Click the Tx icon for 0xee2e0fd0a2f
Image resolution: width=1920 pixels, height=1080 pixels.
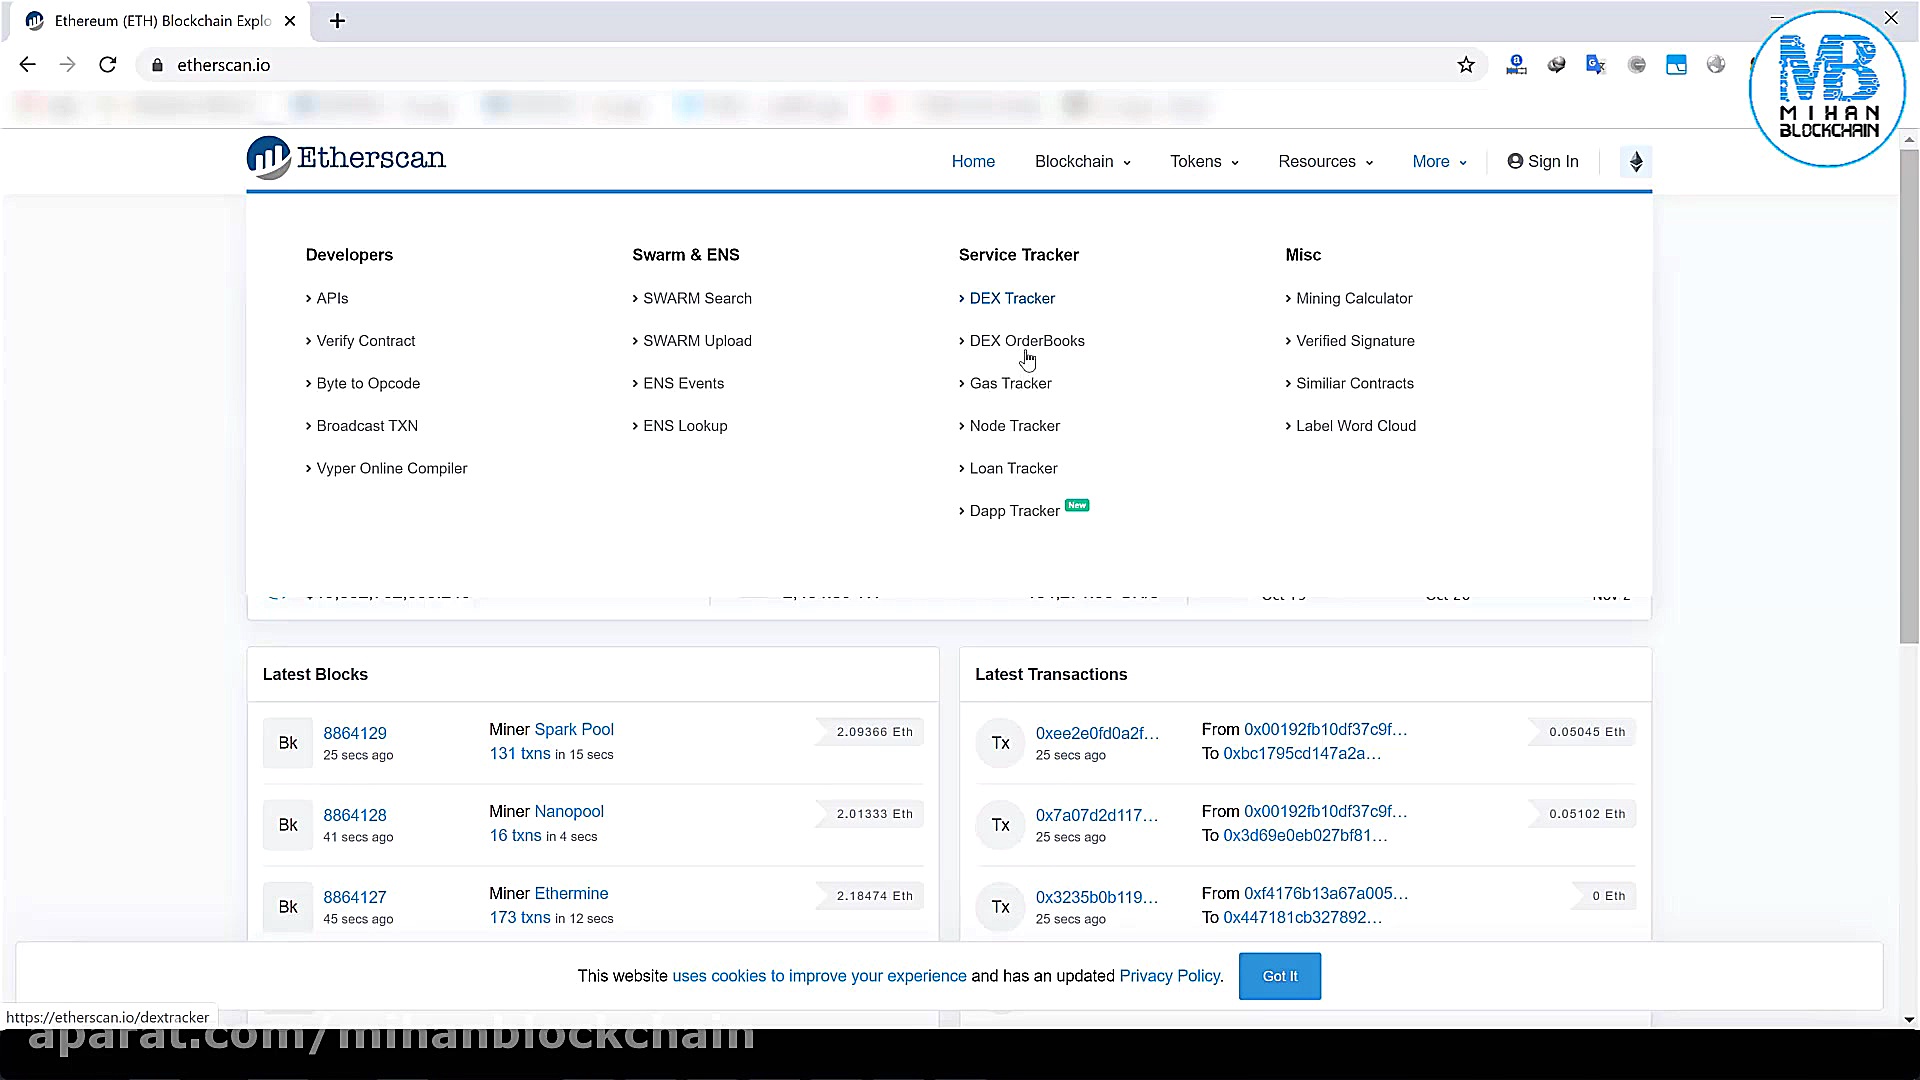1001,743
